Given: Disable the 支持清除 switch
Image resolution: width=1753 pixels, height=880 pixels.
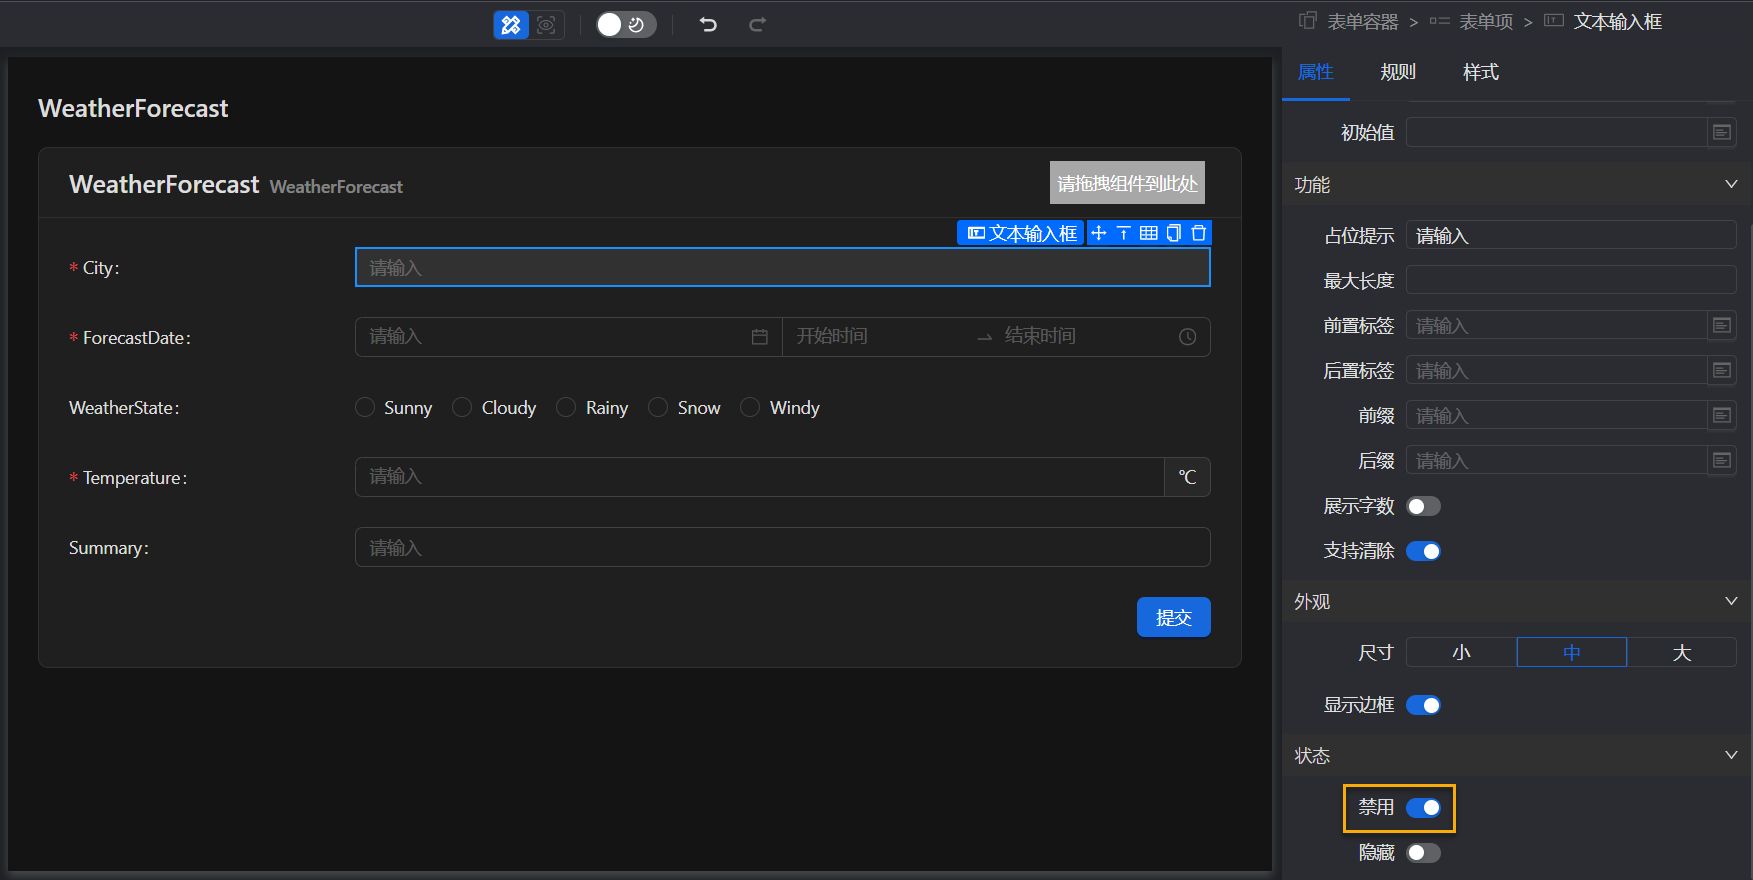Looking at the screenshot, I should click(x=1423, y=551).
